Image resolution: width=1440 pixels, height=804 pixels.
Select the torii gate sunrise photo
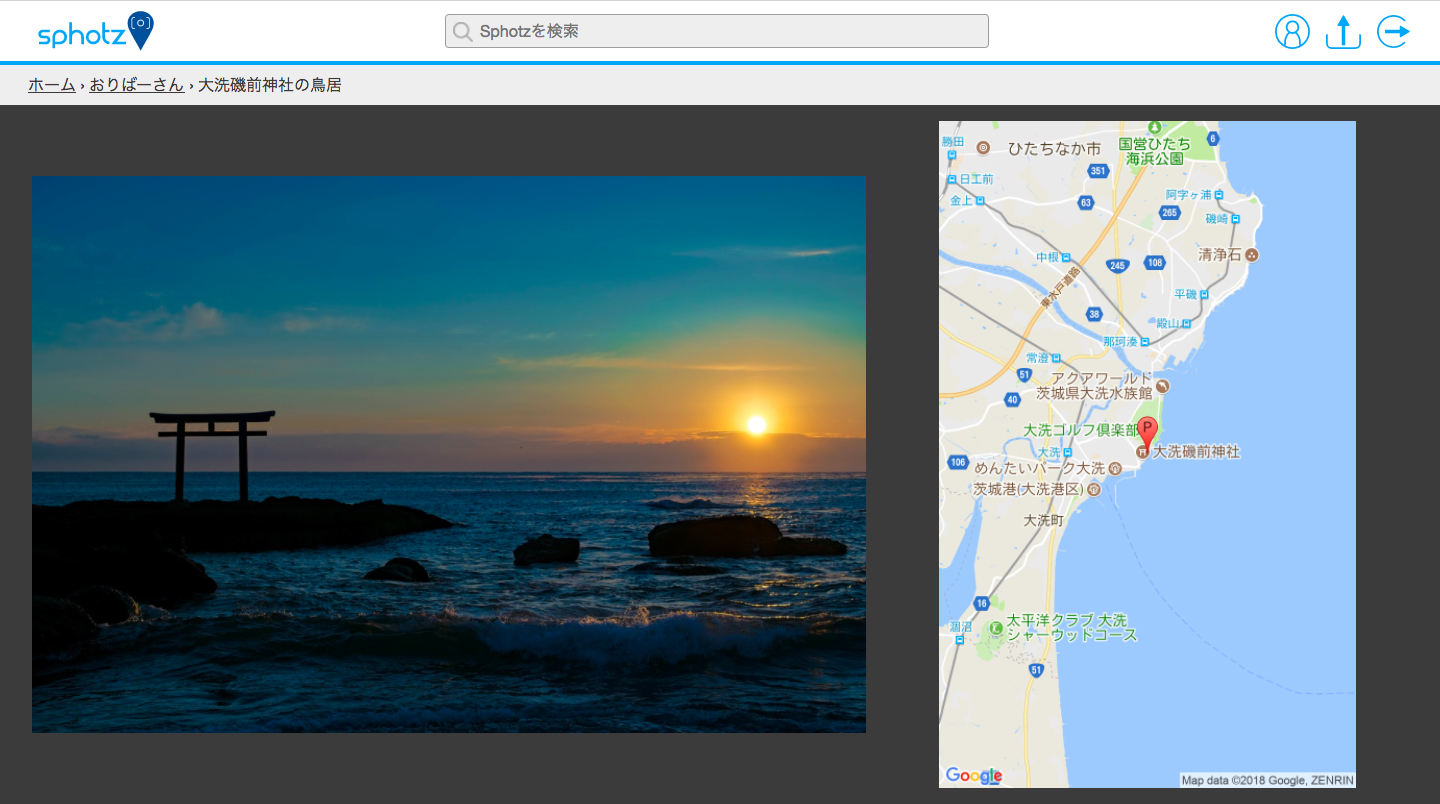point(449,453)
